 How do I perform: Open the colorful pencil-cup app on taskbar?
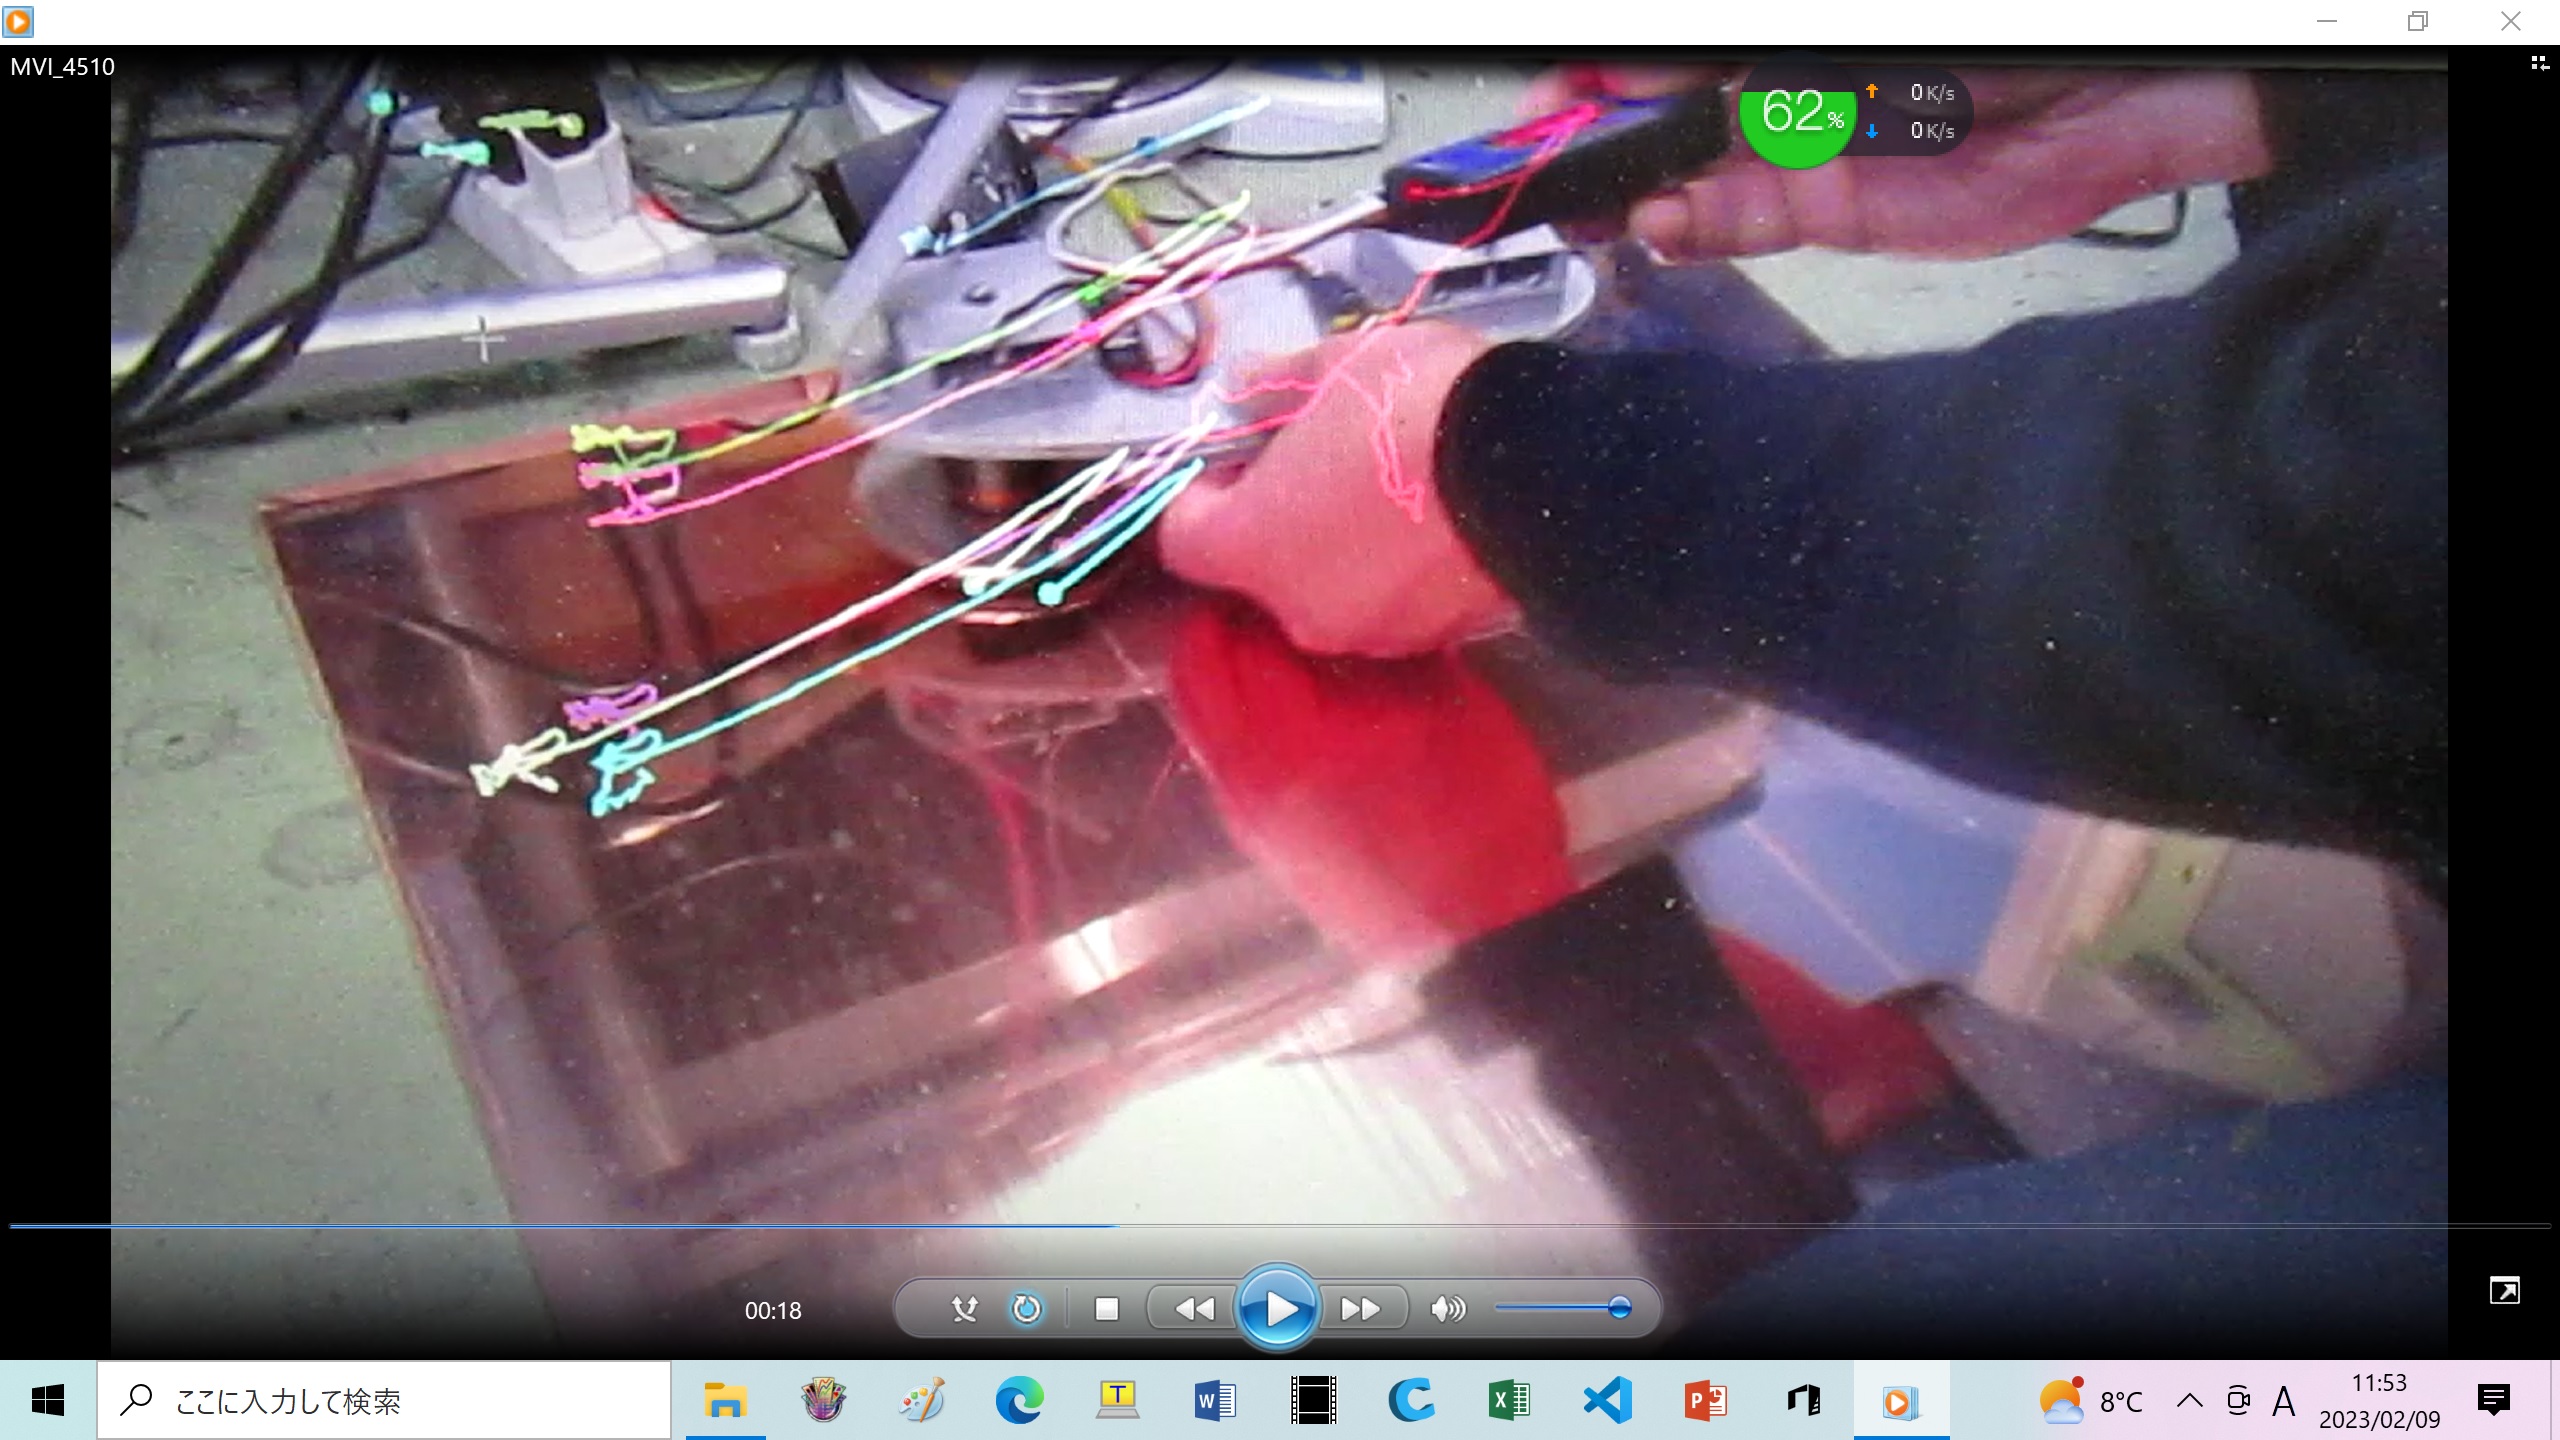(823, 1400)
